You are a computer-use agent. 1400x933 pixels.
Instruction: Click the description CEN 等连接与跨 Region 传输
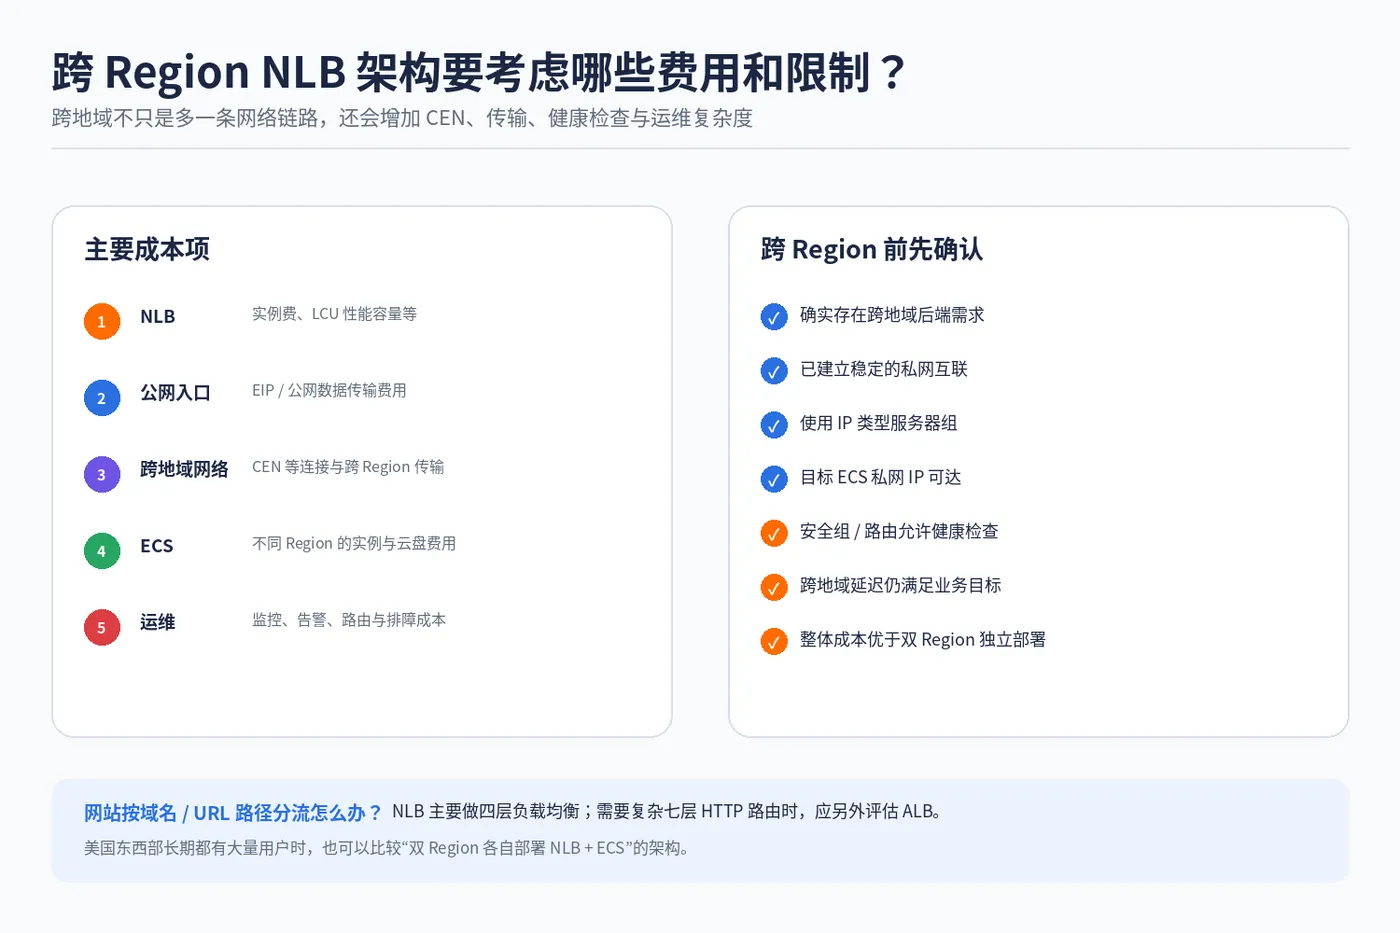tap(348, 467)
